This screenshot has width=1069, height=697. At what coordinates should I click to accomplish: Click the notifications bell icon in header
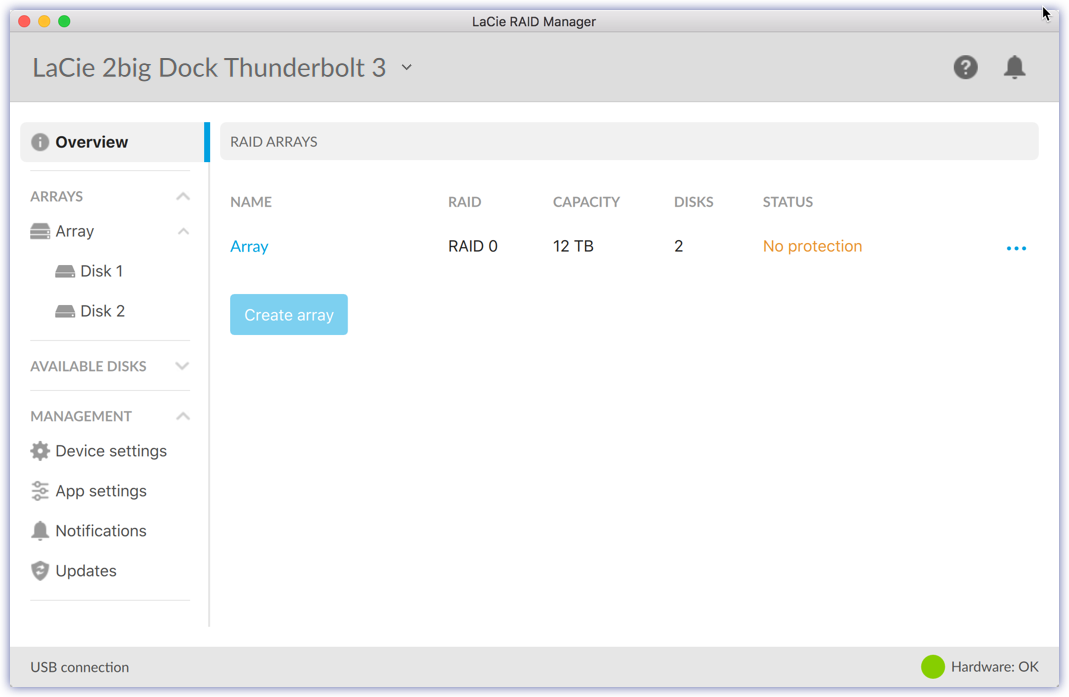[x=1014, y=67]
